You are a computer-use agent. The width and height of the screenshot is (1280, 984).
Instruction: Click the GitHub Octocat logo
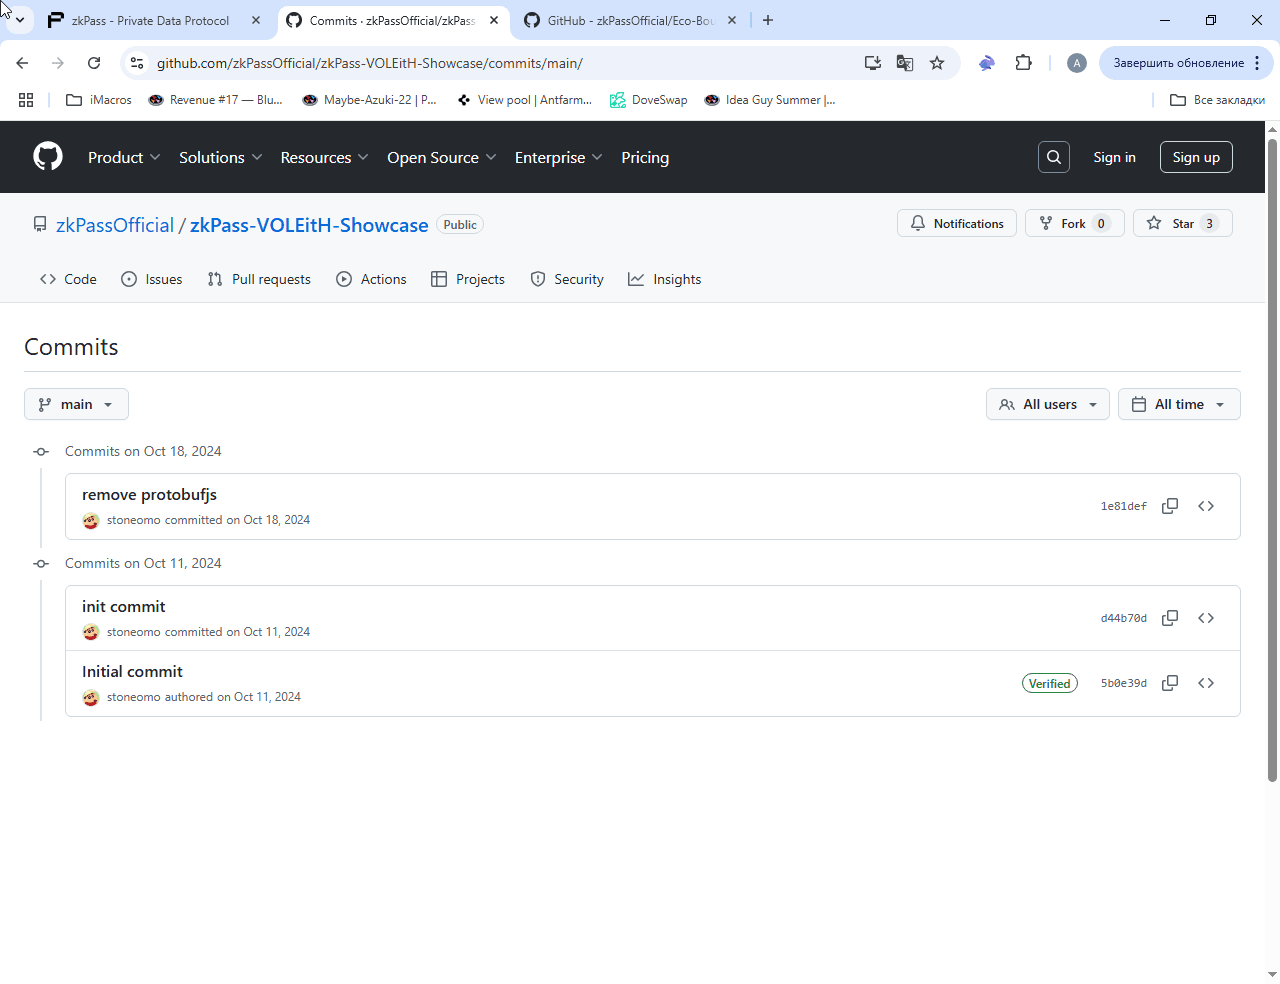(48, 157)
